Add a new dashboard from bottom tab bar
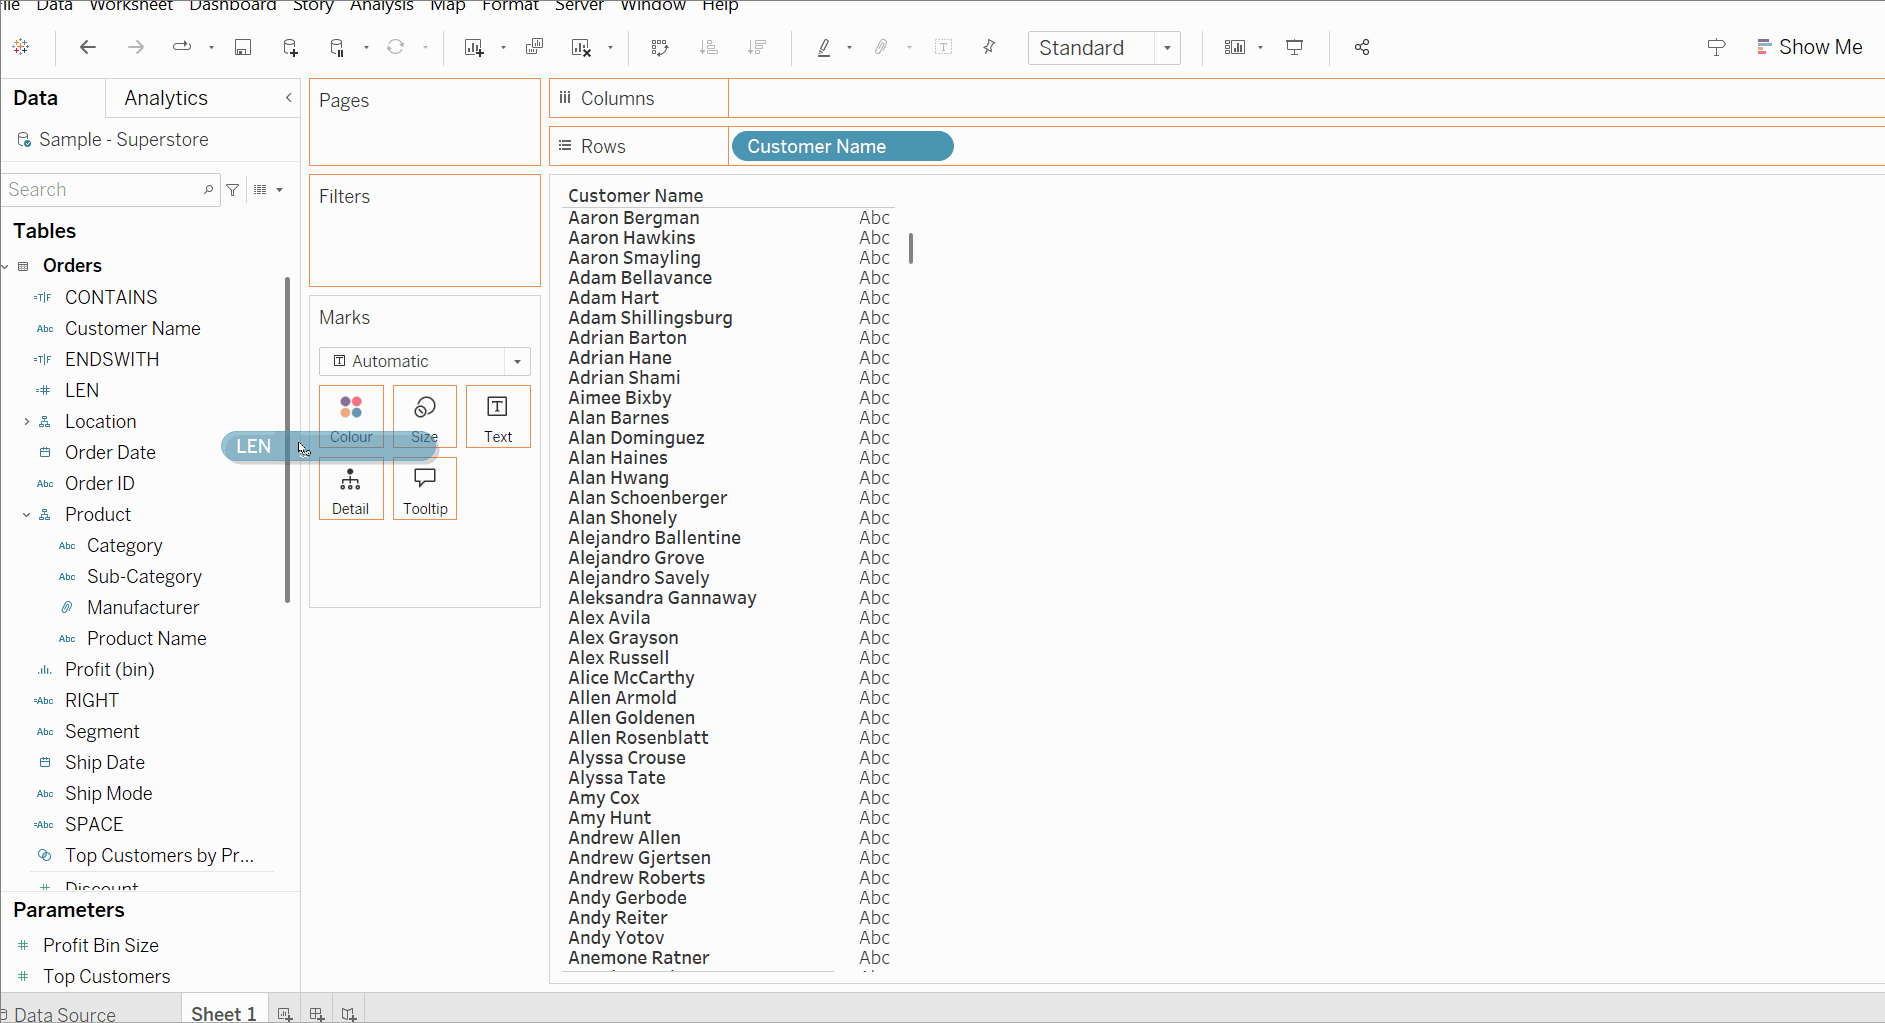1885x1023 pixels. (317, 1014)
